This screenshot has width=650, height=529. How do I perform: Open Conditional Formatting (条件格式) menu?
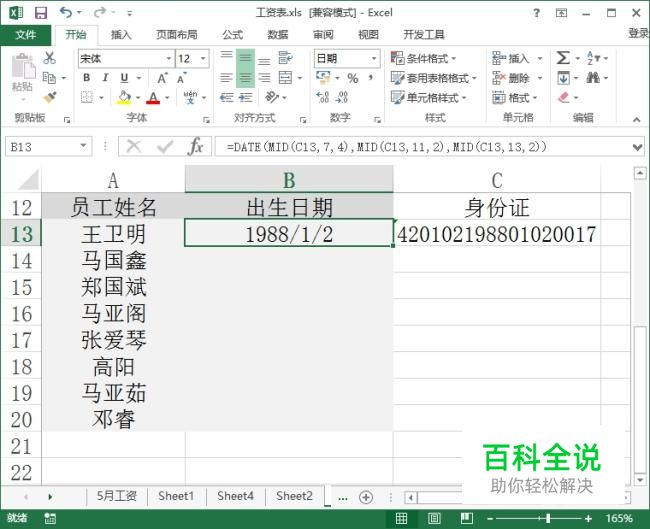(423, 58)
